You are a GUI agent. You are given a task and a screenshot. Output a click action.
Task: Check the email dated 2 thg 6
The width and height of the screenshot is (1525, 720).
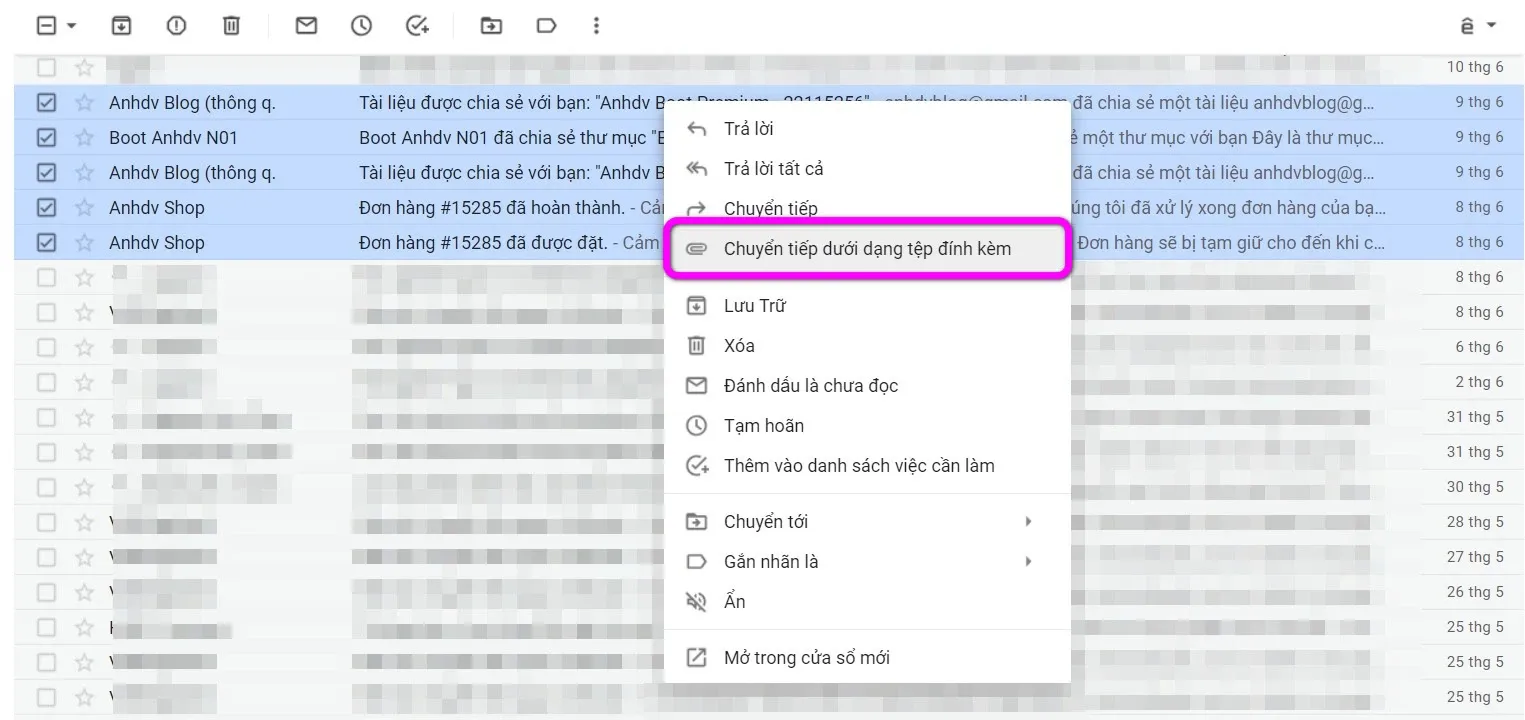(46, 382)
